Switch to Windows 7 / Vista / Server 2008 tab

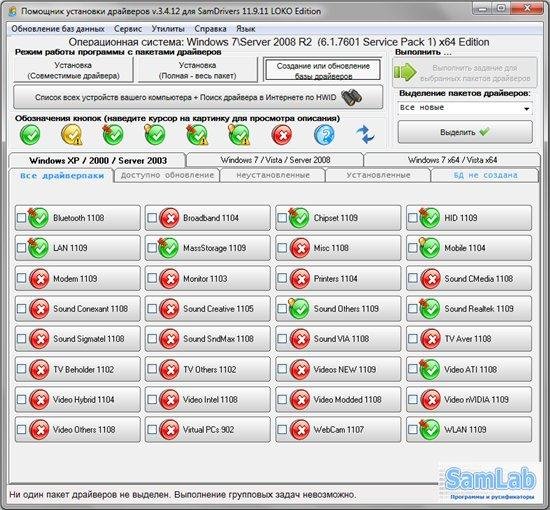tap(275, 160)
